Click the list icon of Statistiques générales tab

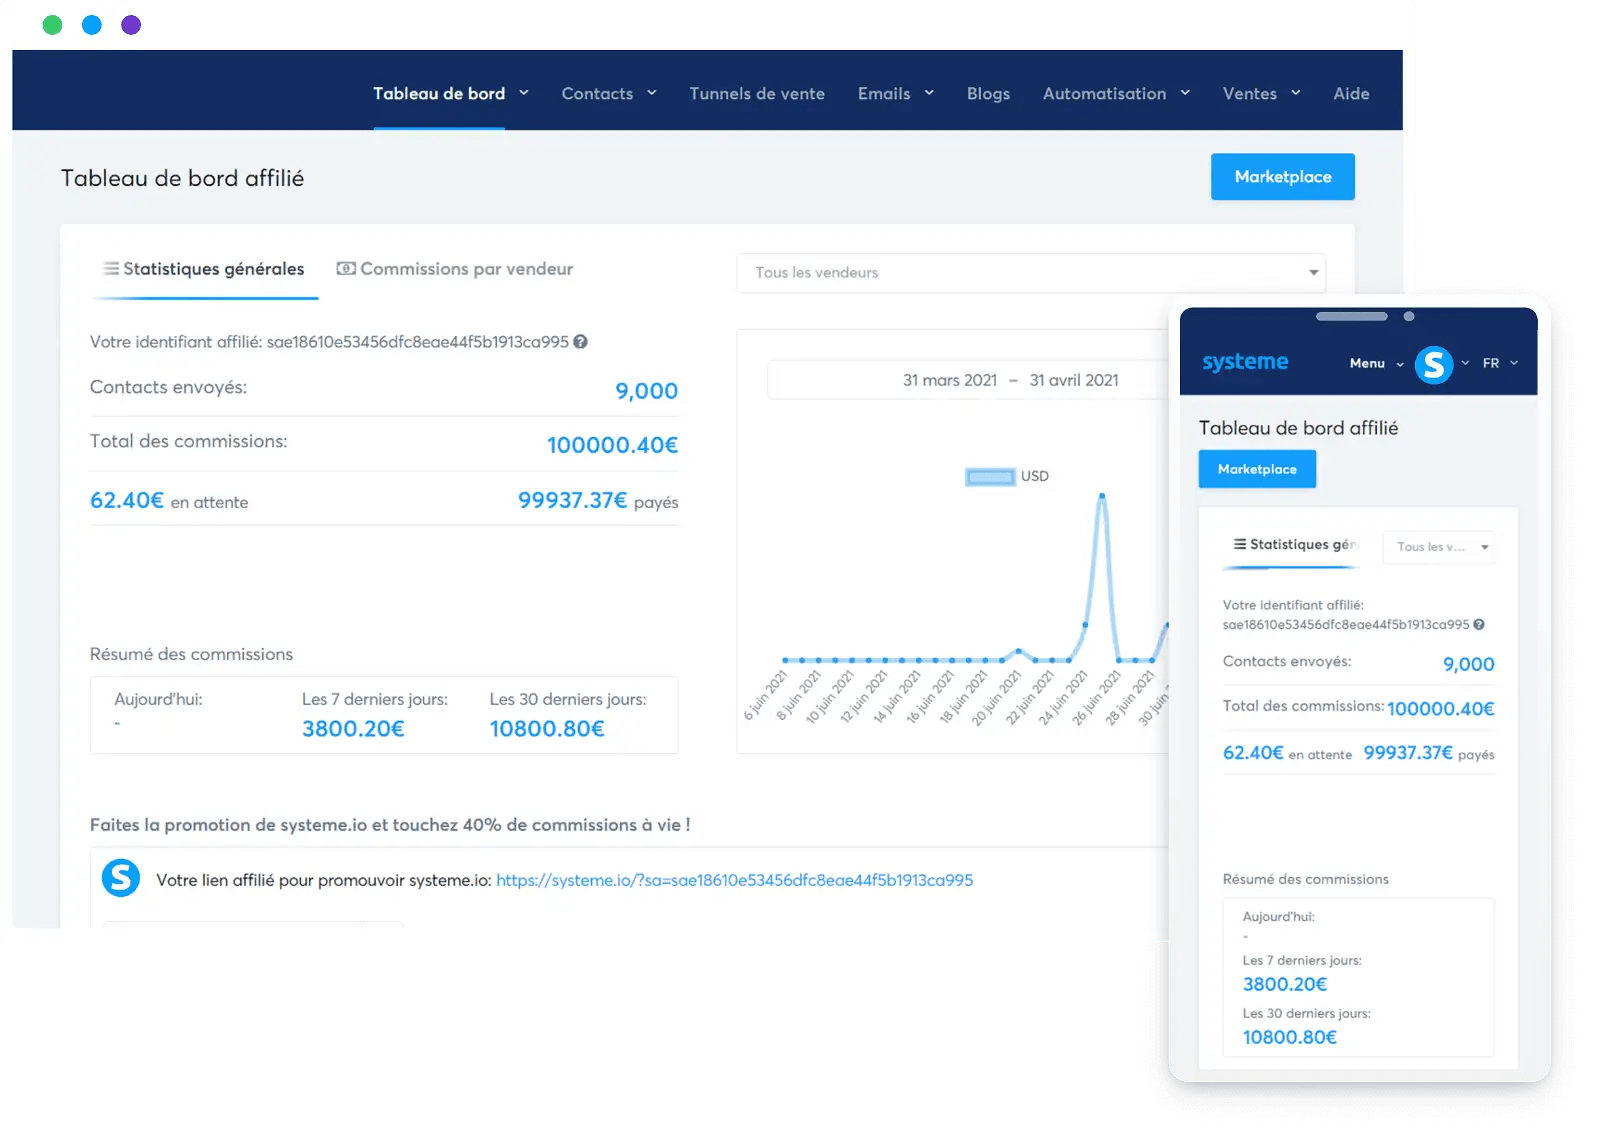click(111, 269)
